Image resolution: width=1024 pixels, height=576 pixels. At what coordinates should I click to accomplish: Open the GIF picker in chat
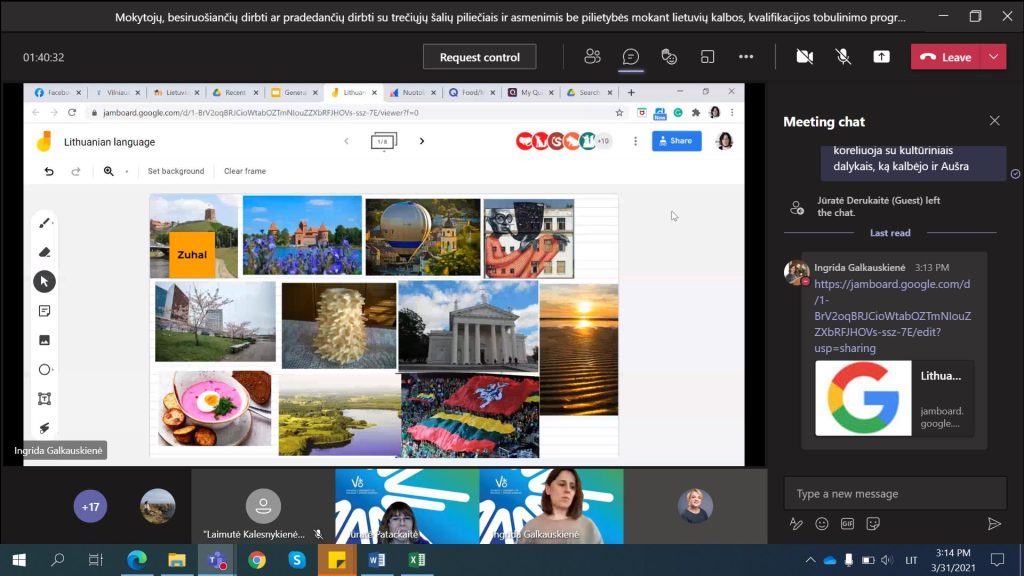(847, 523)
